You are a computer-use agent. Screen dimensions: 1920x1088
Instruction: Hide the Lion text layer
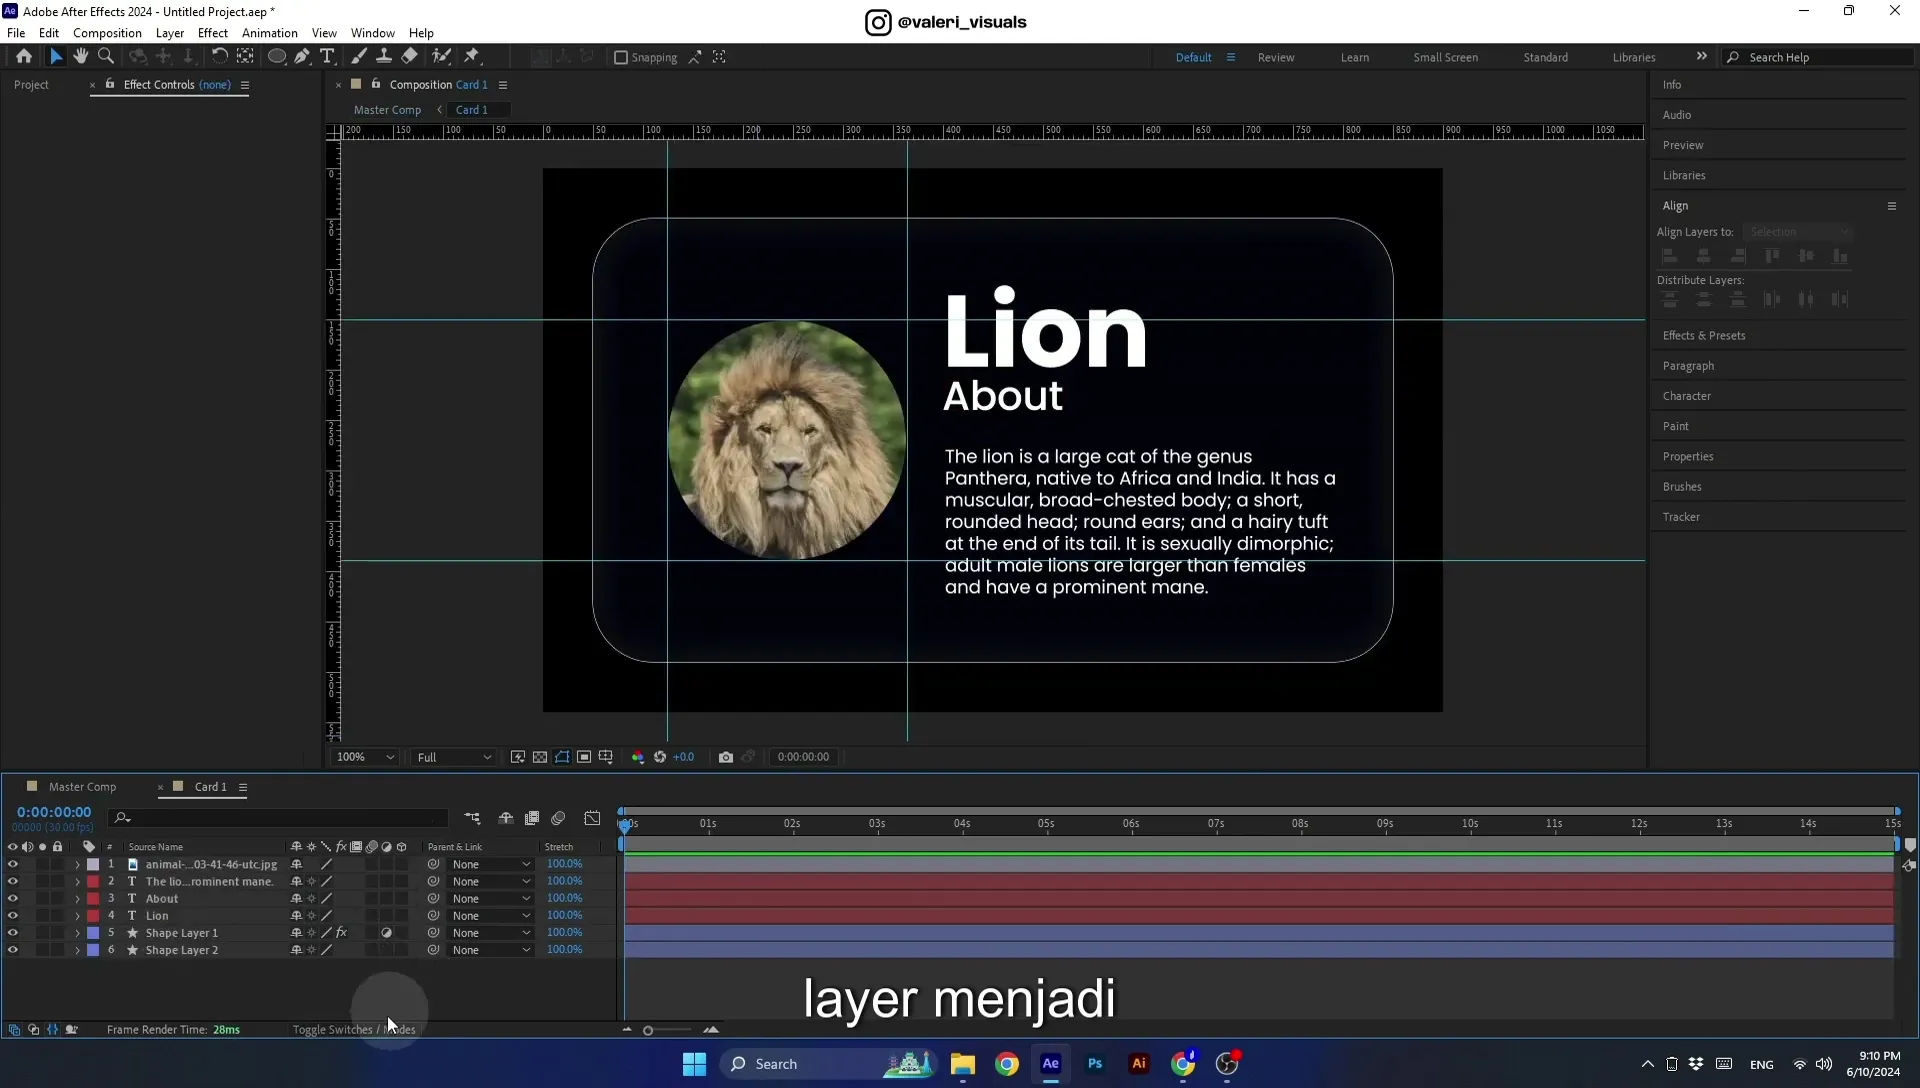pyautogui.click(x=13, y=915)
